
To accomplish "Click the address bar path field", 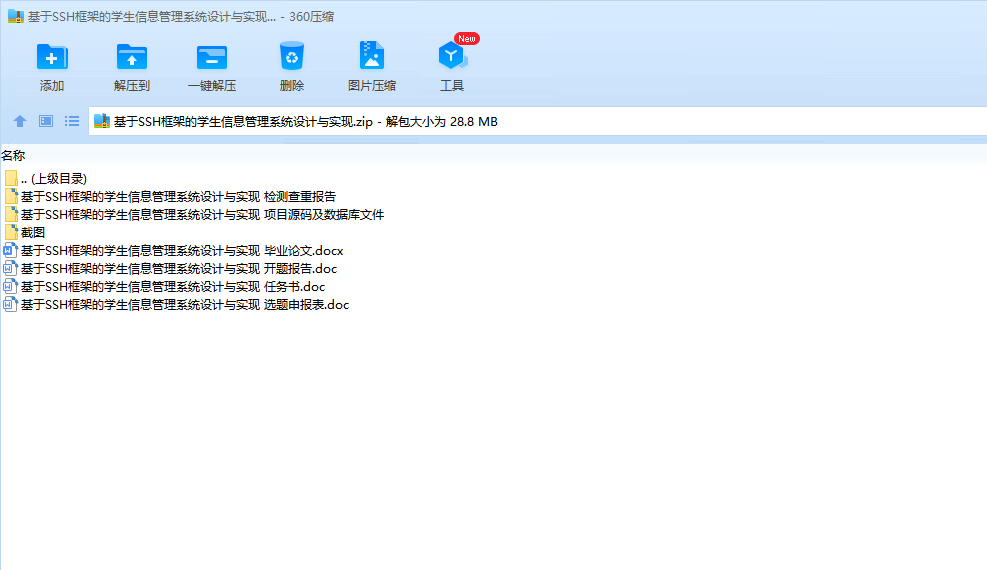I will pos(538,121).
